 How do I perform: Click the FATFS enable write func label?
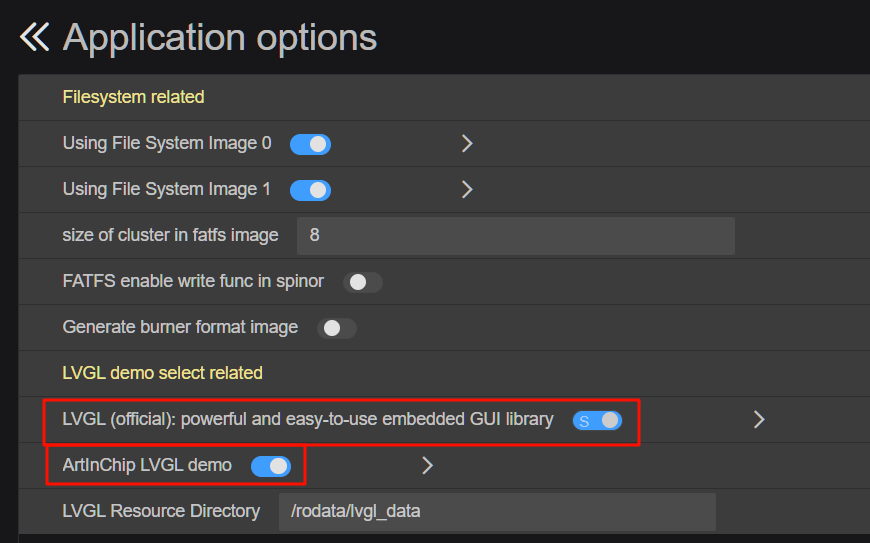click(193, 281)
